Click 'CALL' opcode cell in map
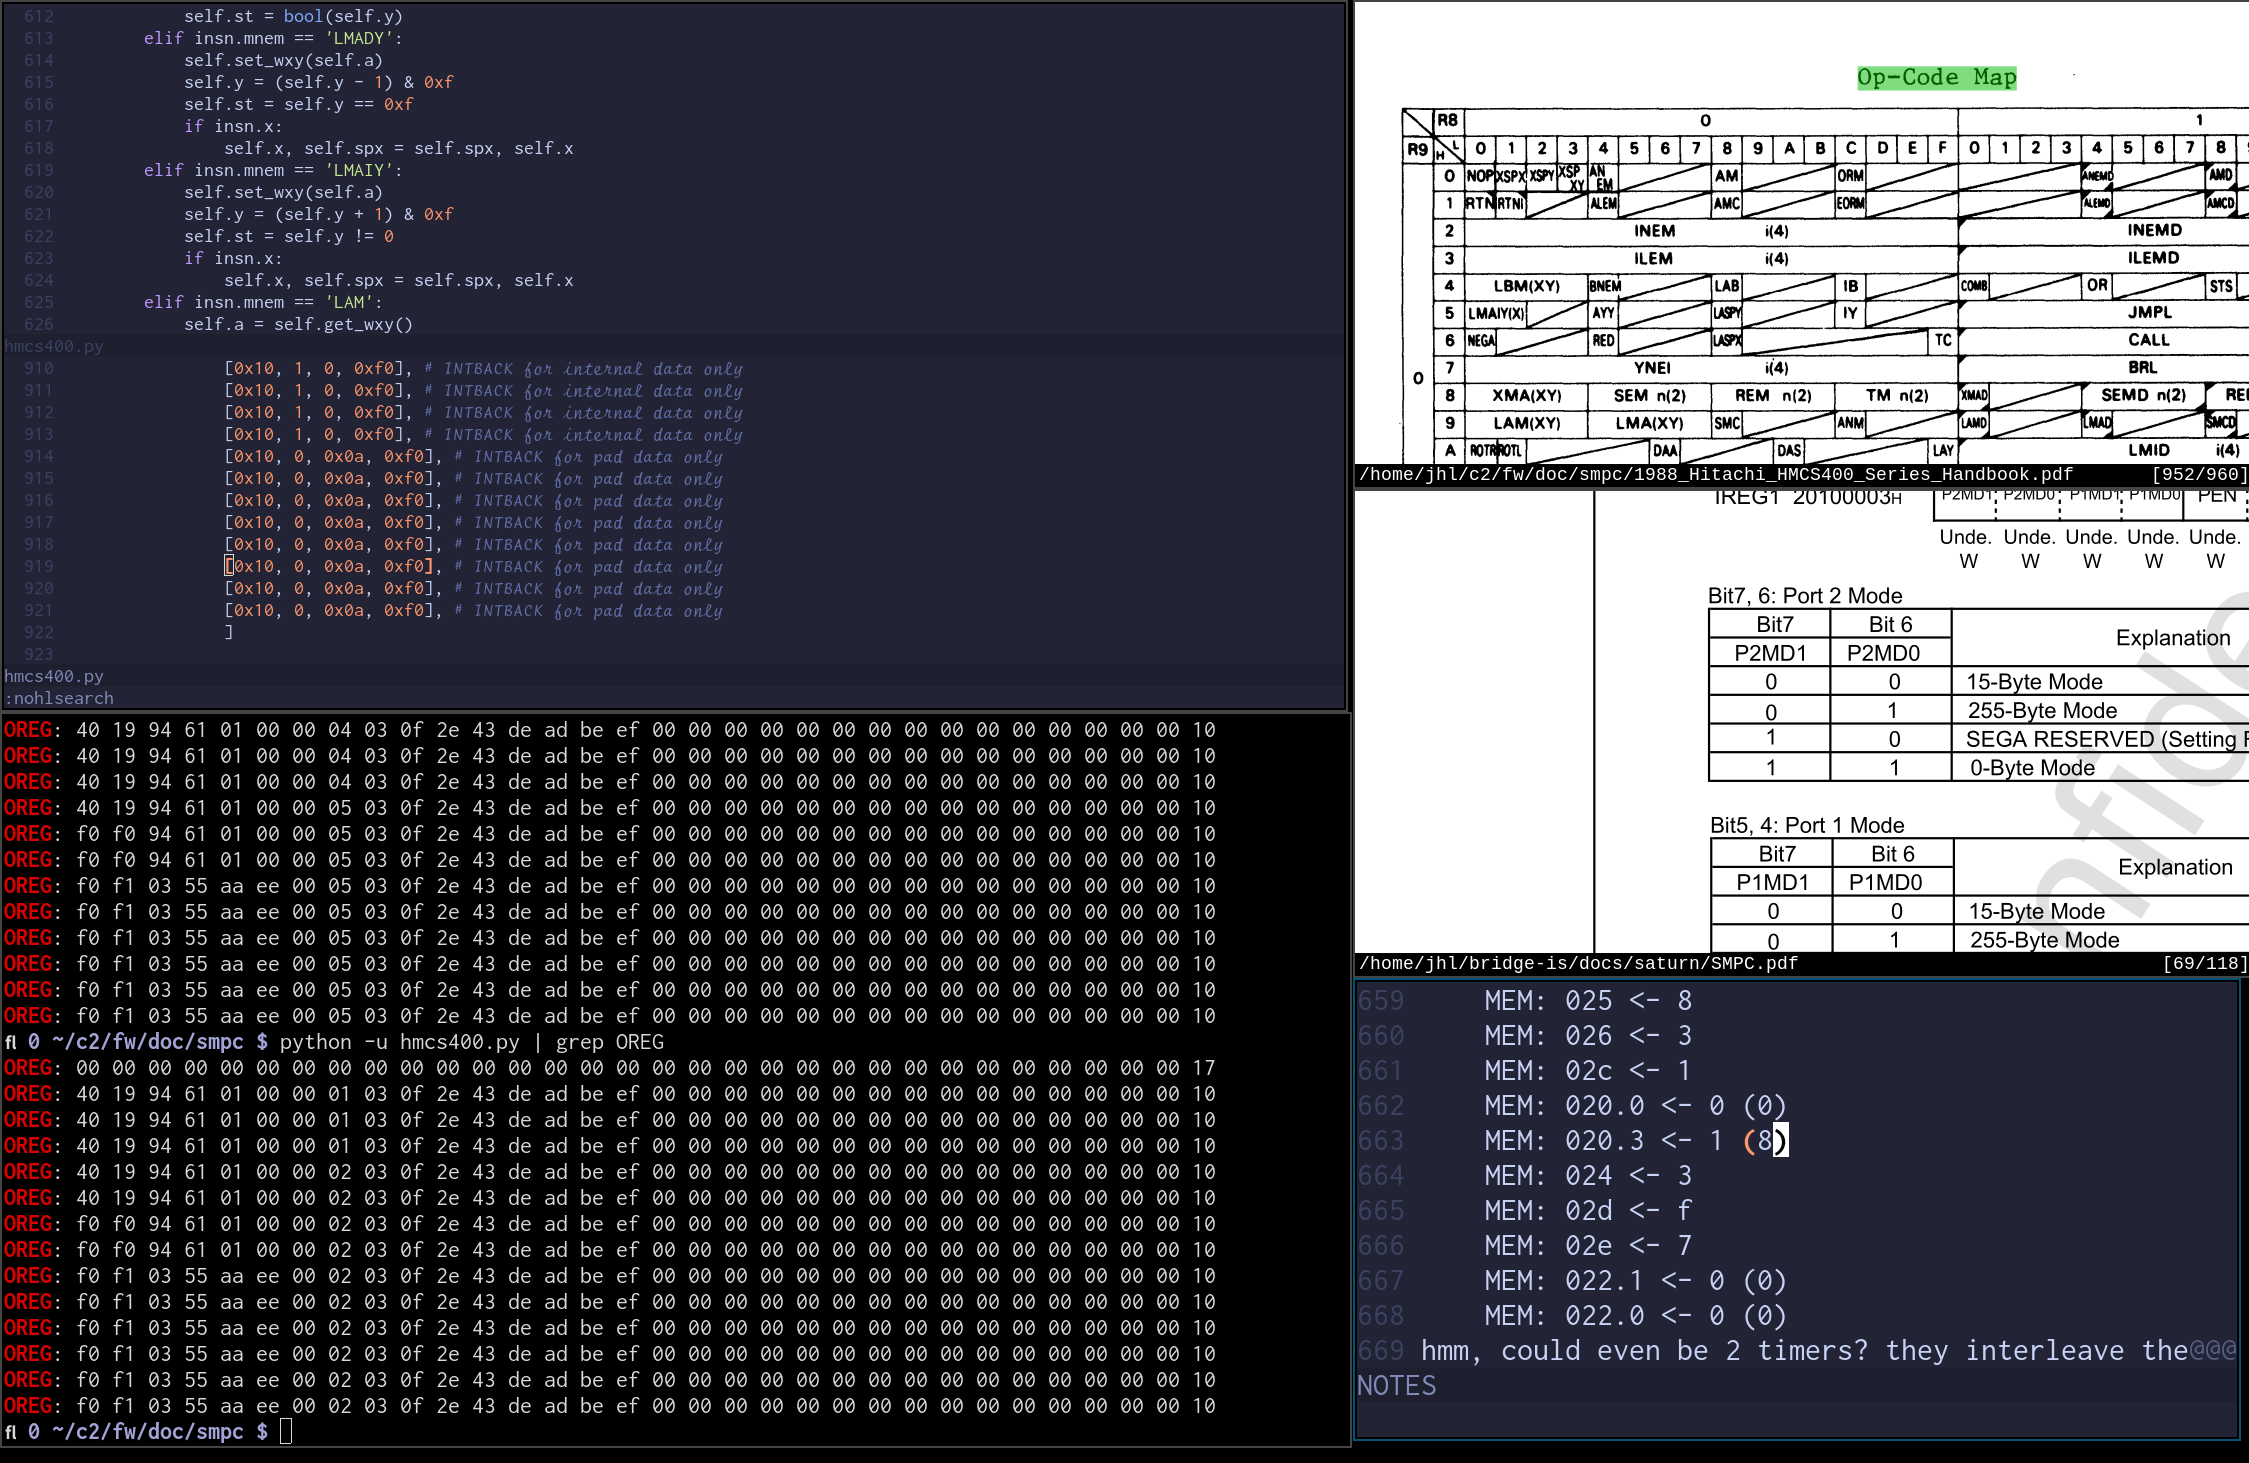Viewport: 2249px width, 1463px height. point(2149,340)
